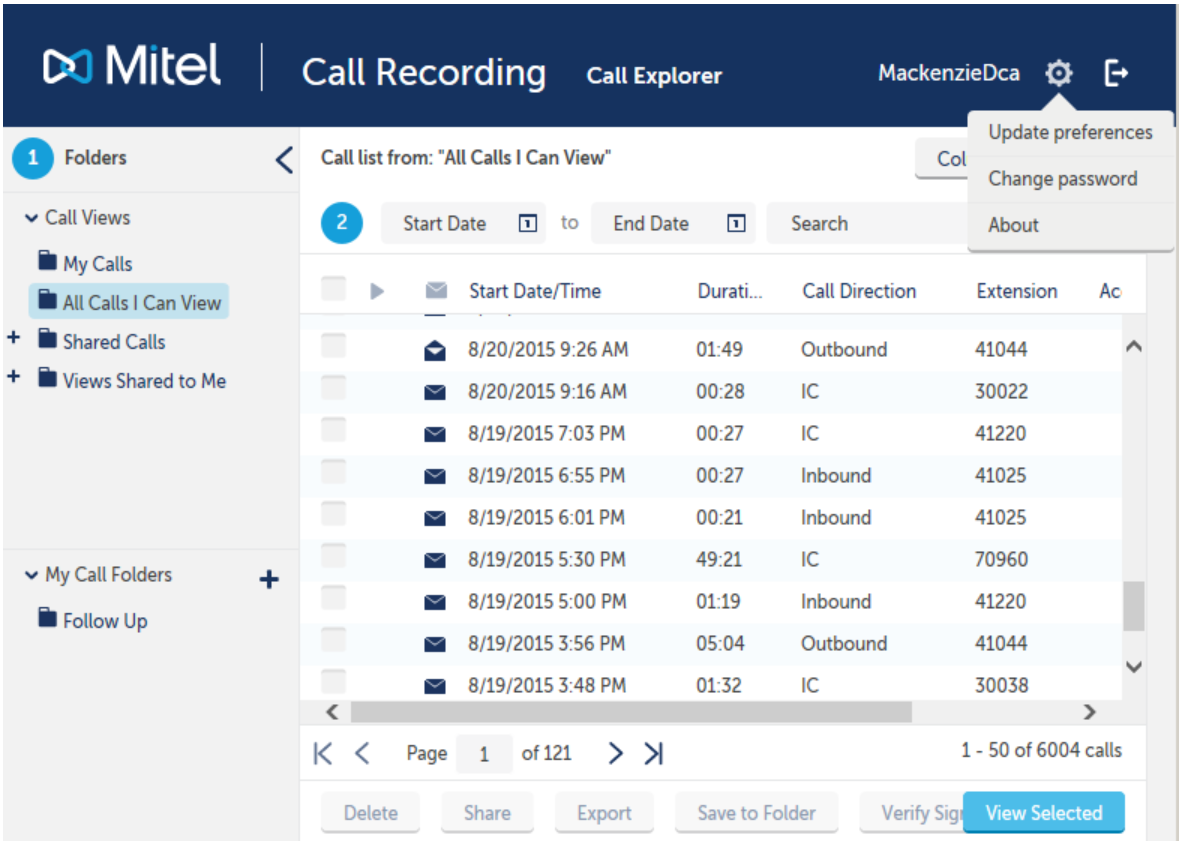Check the 8/19/2015 6:01 PM call box
Image resolution: width=1183 pixels, height=848 pixels.
pos(333,514)
